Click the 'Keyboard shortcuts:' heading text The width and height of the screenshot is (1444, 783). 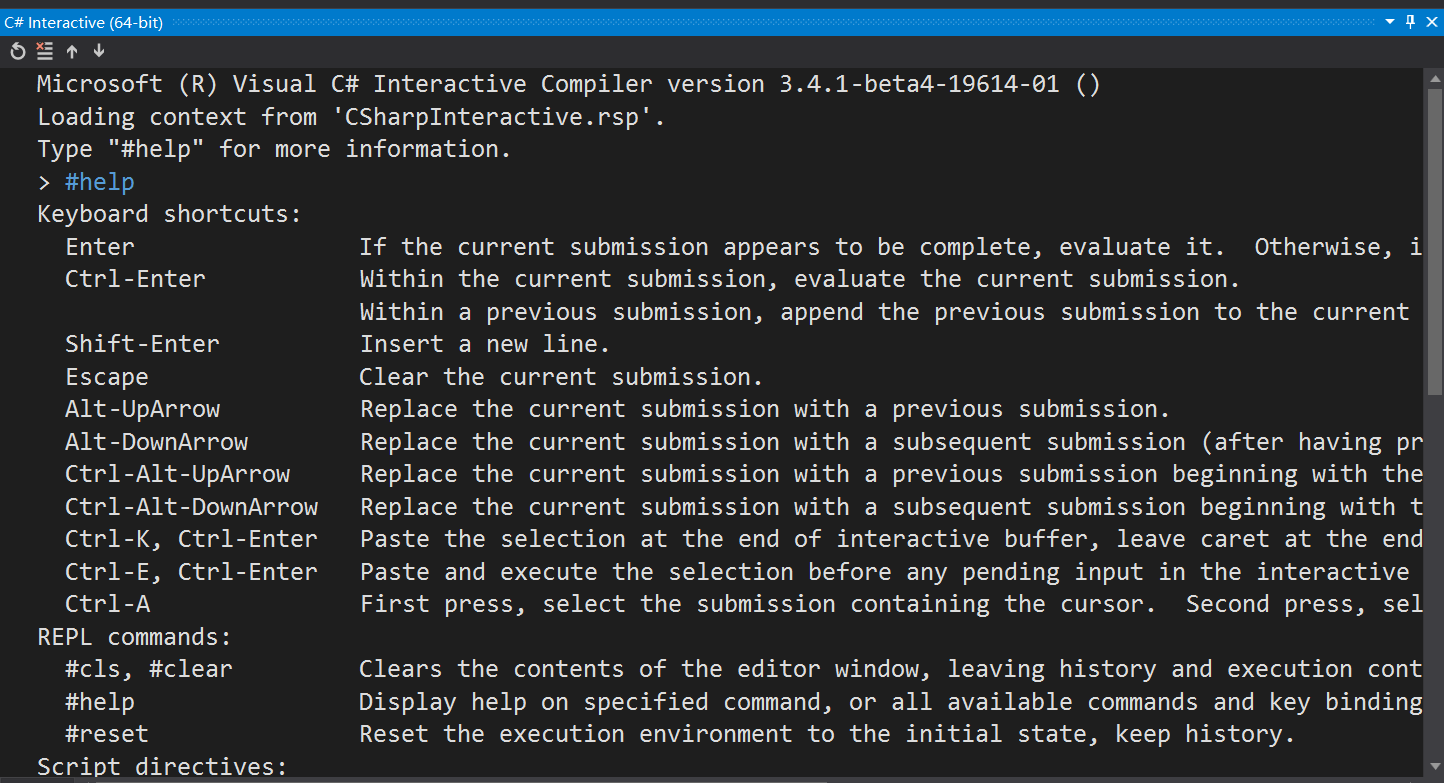click(x=169, y=214)
